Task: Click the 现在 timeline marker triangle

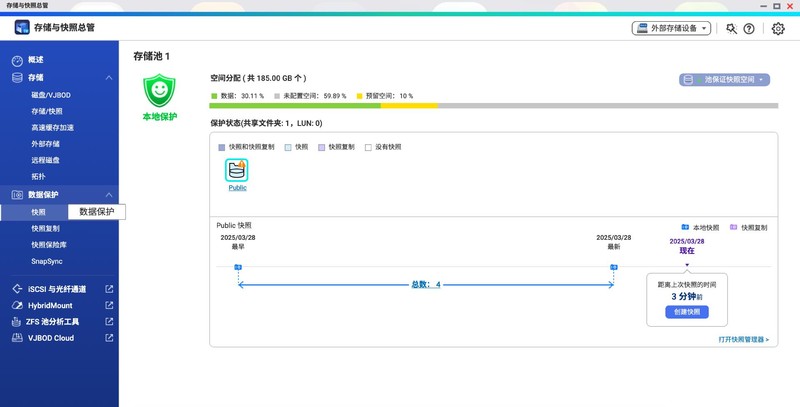Action: click(x=687, y=265)
